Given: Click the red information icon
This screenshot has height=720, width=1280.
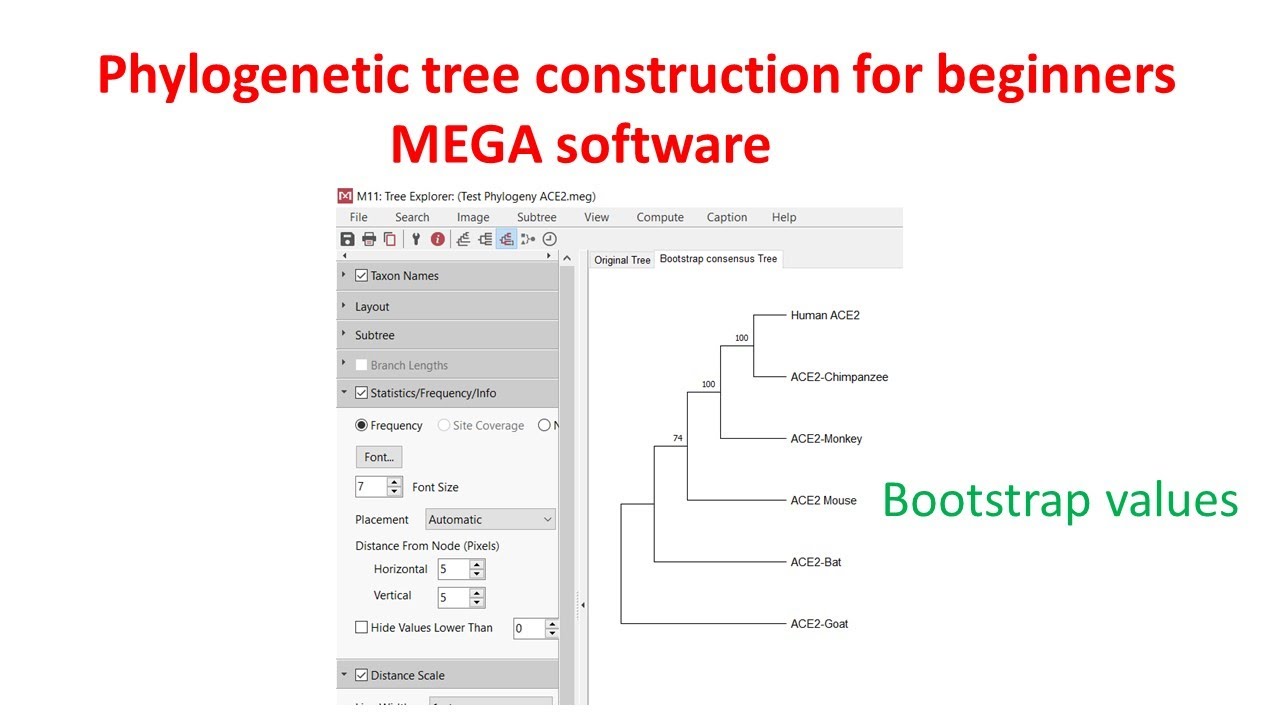Looking at the screenshot, I should [438, 239].
